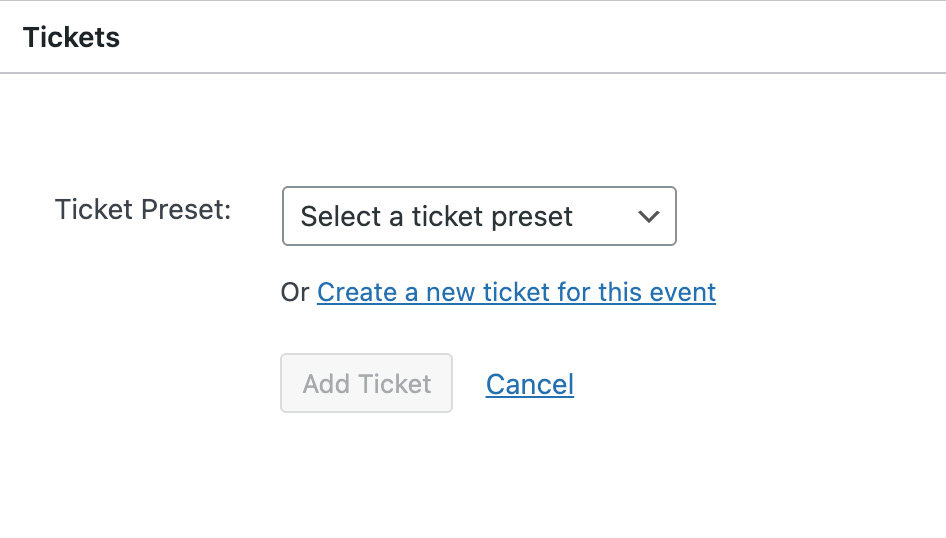Start creating a new ticket for this event

click(x=516, y=292)
